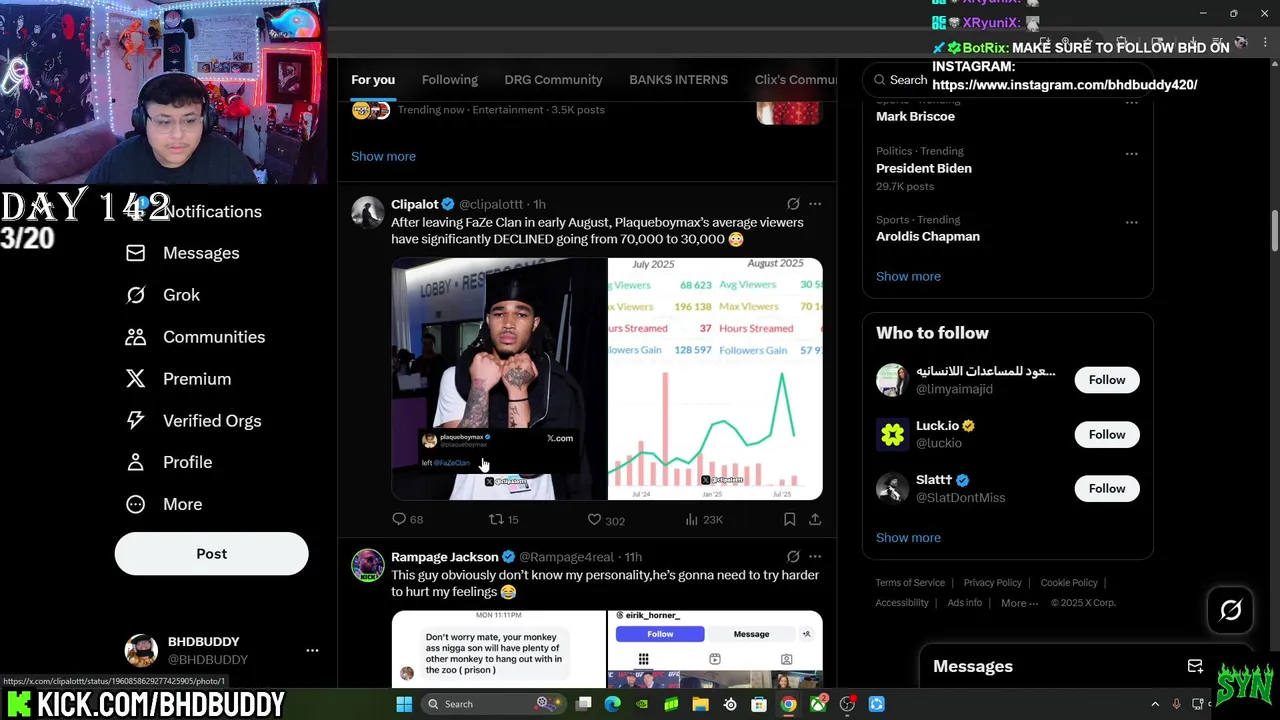
Task: Open Mark Briscoe trending topic
Action: (915, 116)
